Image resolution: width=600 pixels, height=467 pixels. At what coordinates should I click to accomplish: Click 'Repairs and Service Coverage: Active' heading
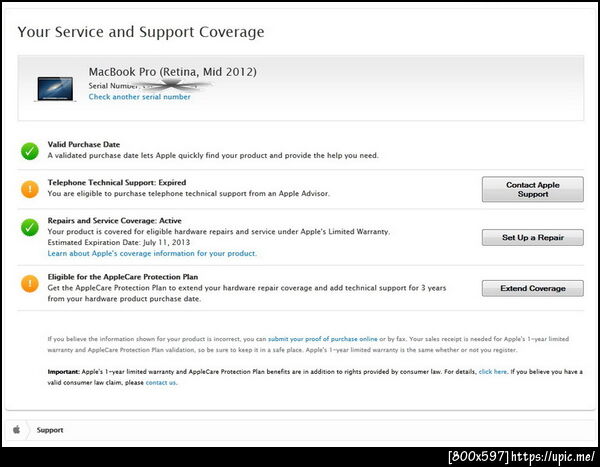(114, 220)
